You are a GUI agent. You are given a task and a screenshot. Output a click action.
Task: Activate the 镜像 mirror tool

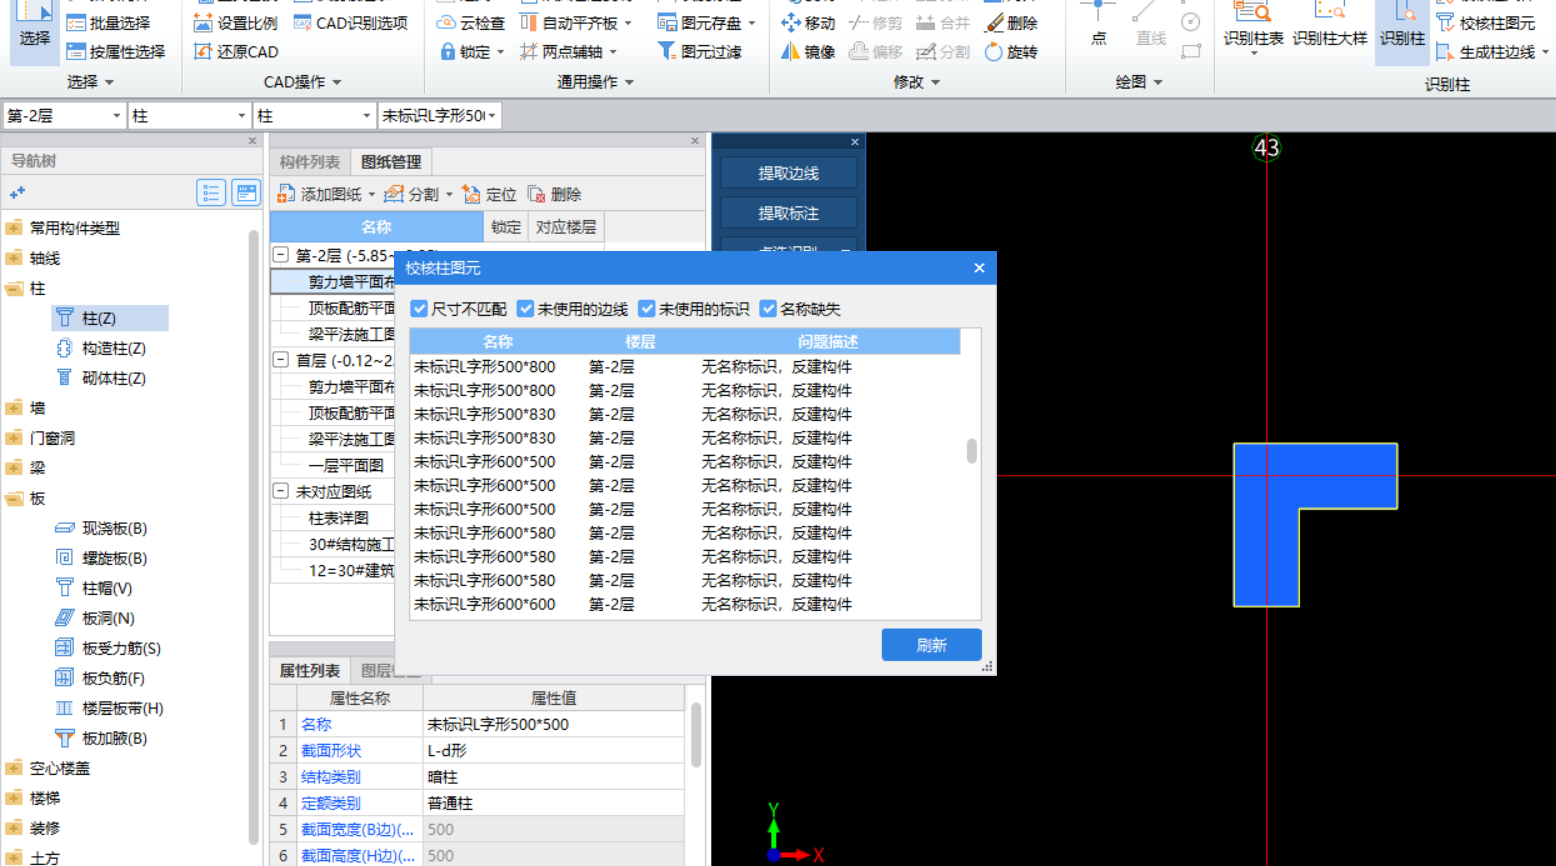(808, 51)
